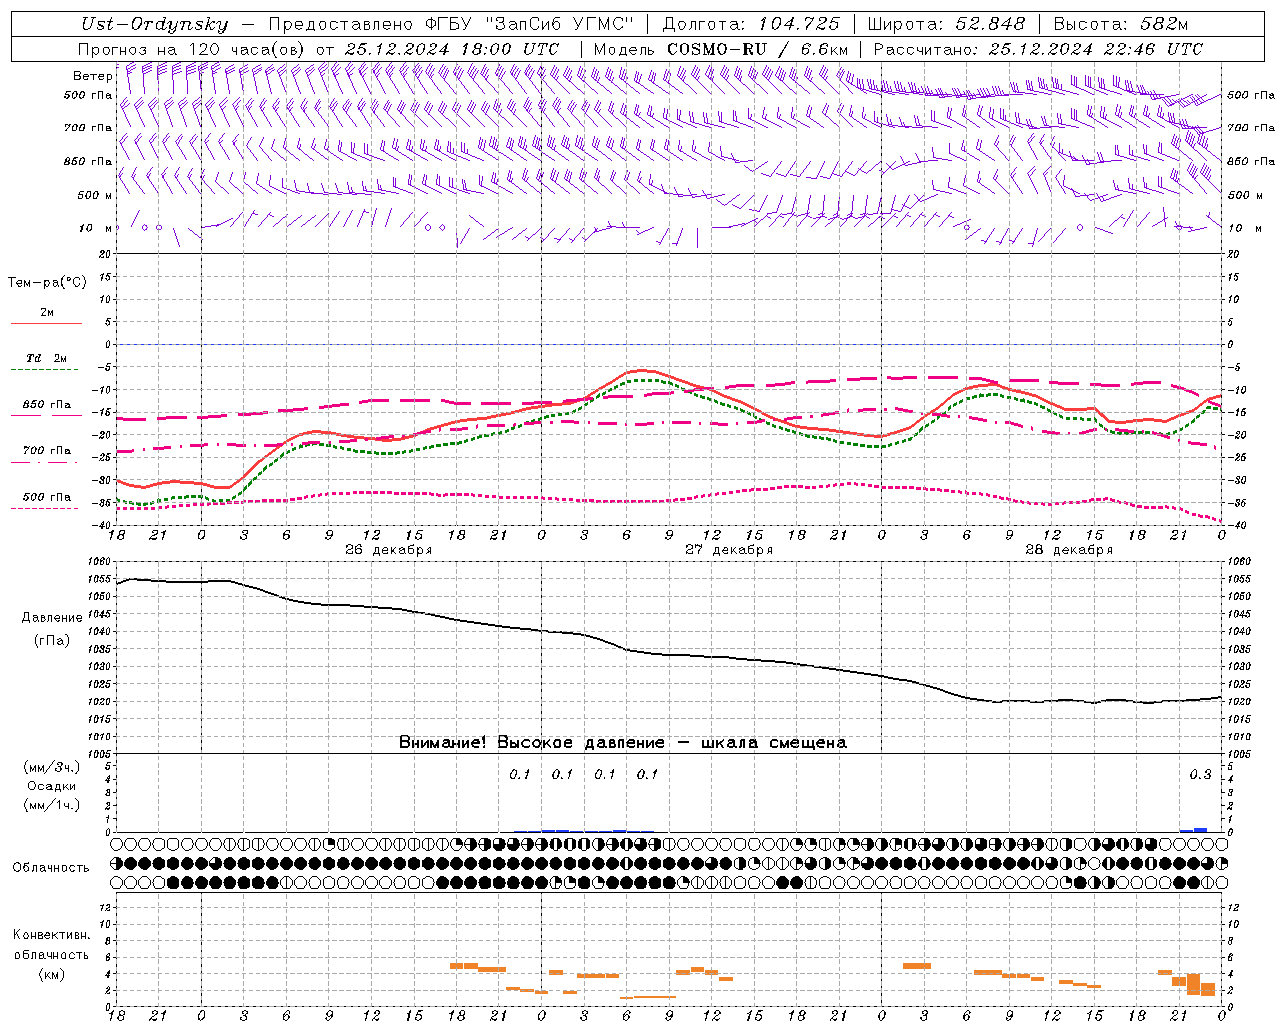Click the 'Высота: 582м' header field

(x=1121, y=25)
